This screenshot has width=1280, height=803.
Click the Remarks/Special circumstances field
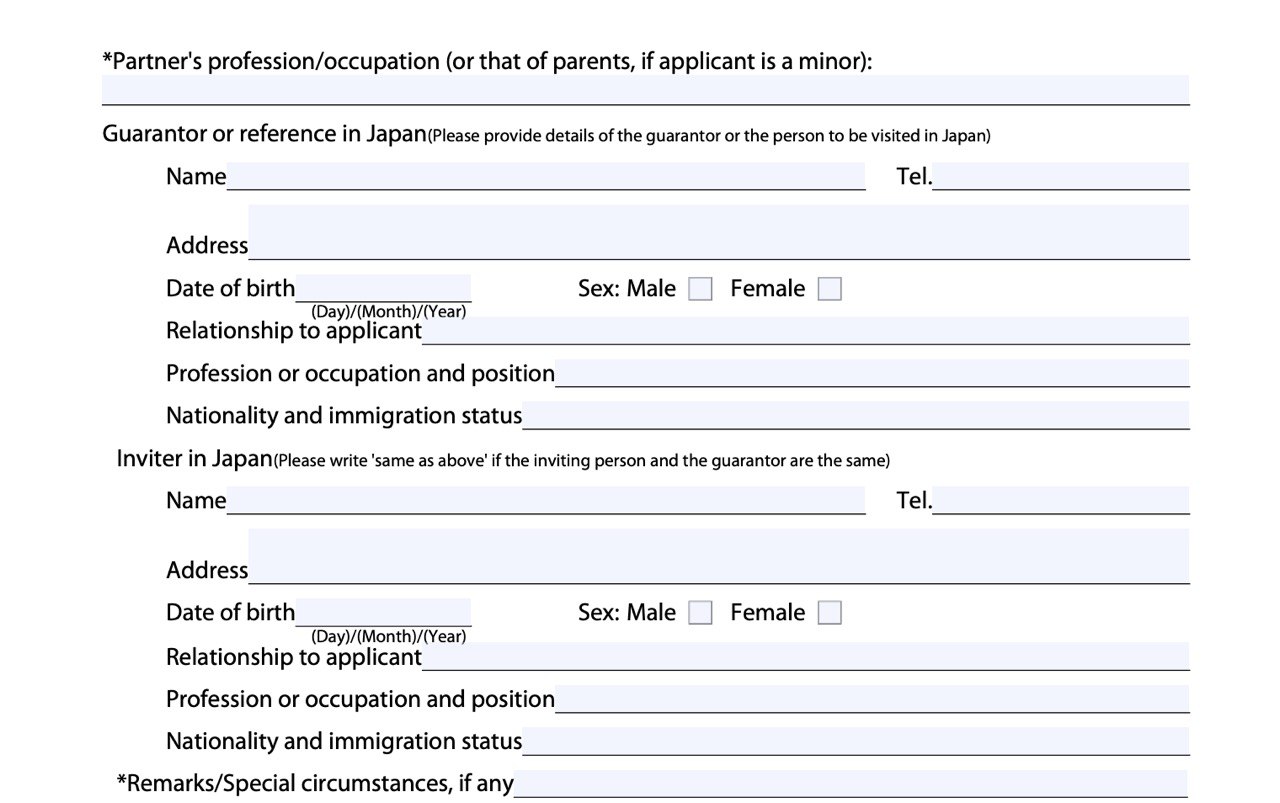coord(850,783)
